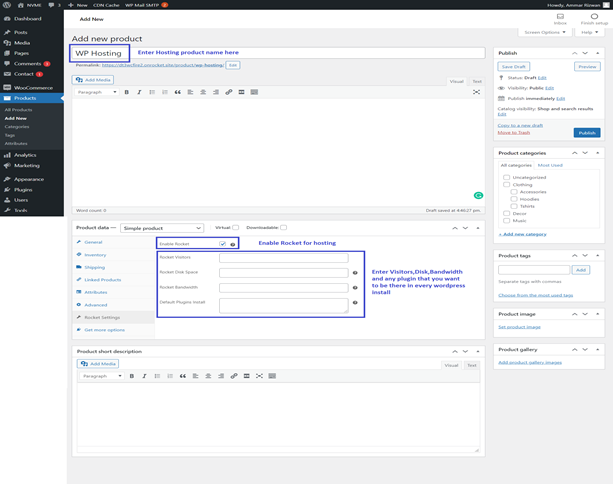The height and width of the screenshot is (484, 613).
Task: Toggle bold in main editor toolbar
Action: pos(126,92)
